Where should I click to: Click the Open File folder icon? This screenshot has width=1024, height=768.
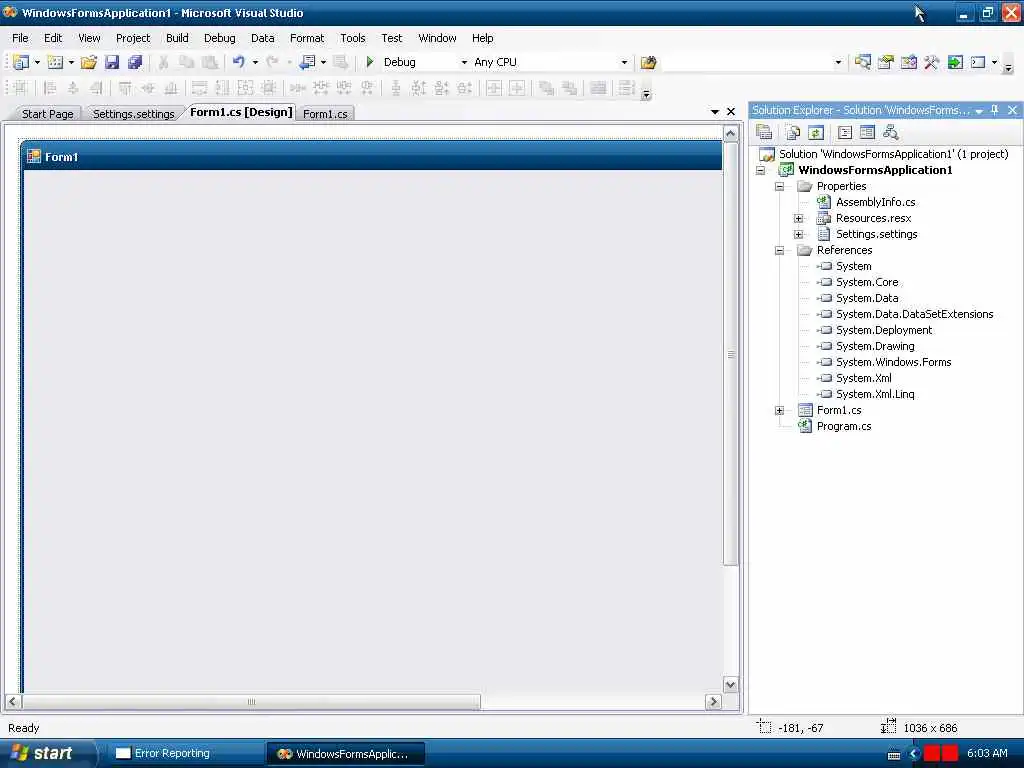point(89,62)
